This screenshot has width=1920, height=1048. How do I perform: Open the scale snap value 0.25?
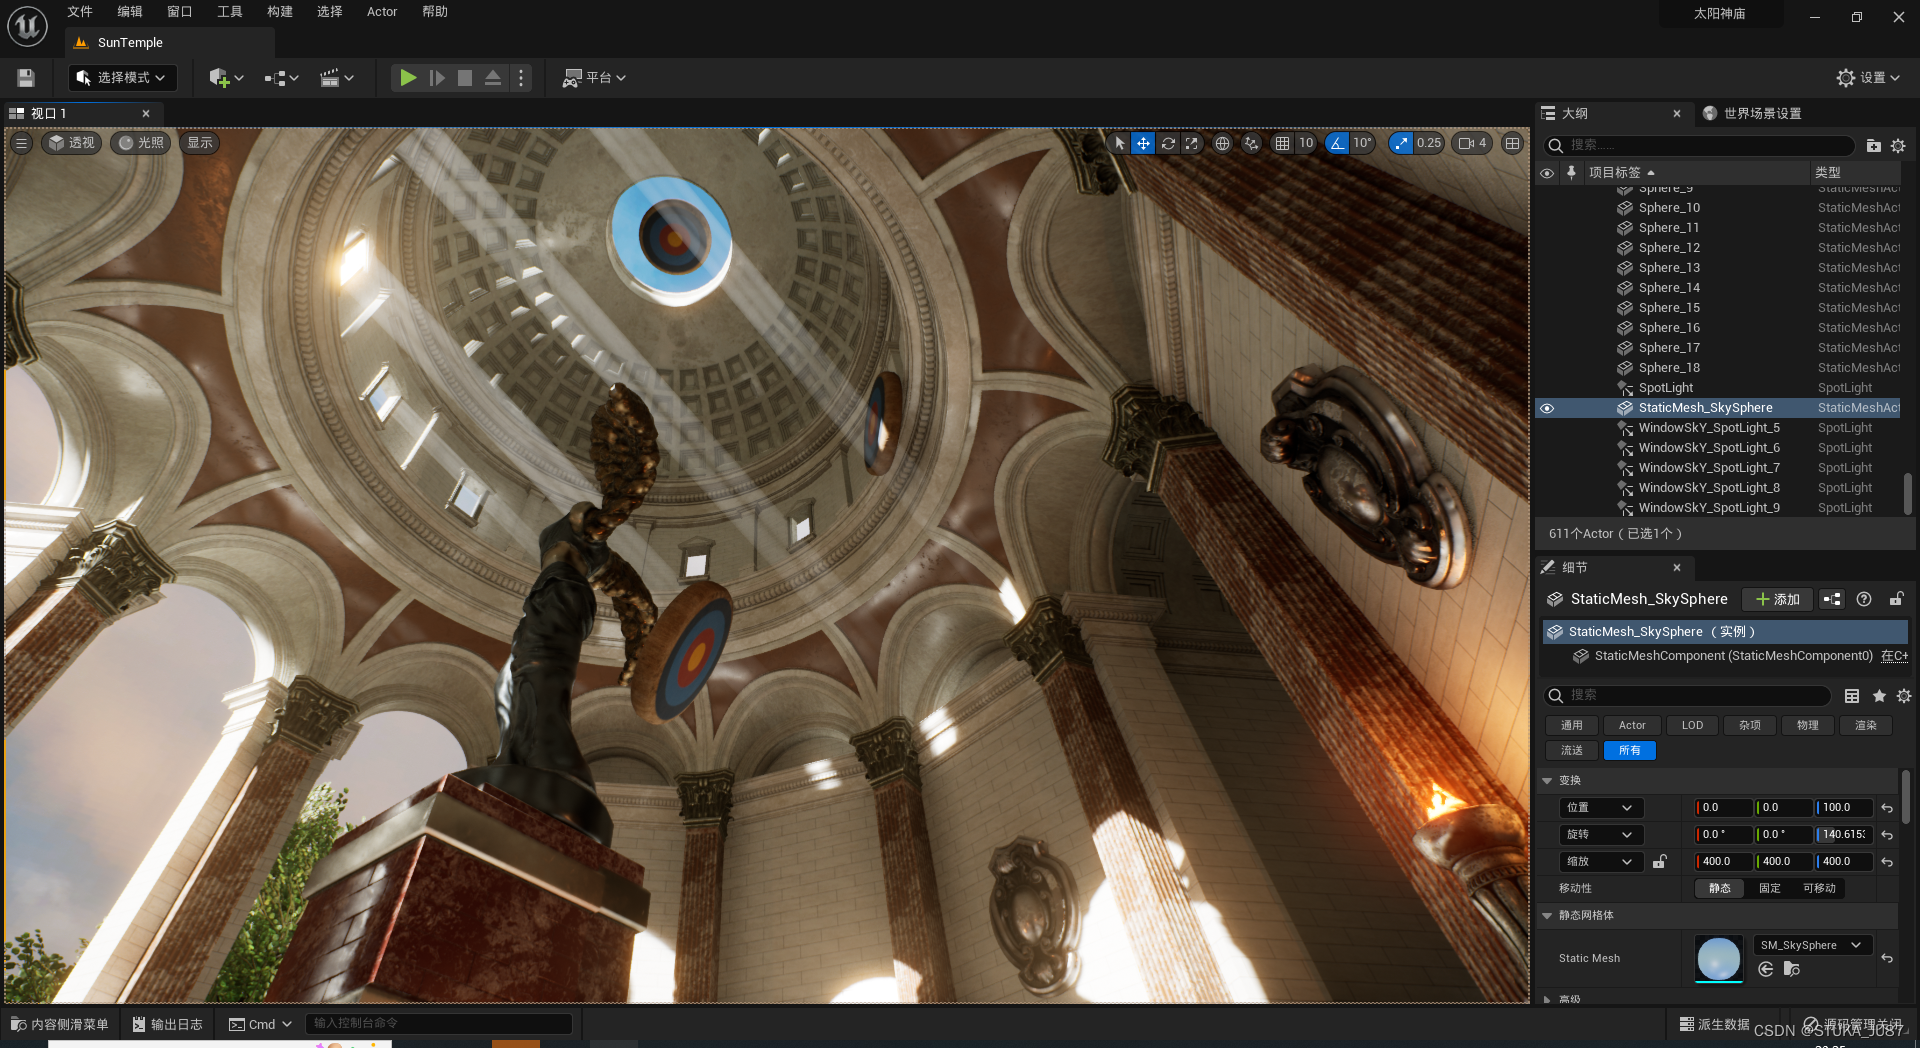(x=1429, y=143)
